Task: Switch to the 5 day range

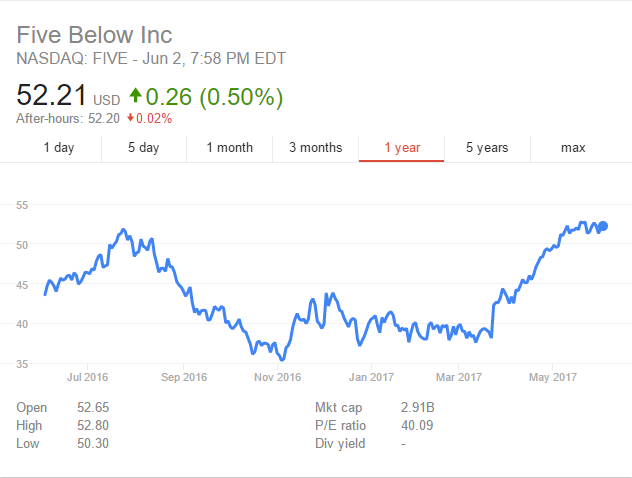Action: pyautogui.click(x=144, y=148)
